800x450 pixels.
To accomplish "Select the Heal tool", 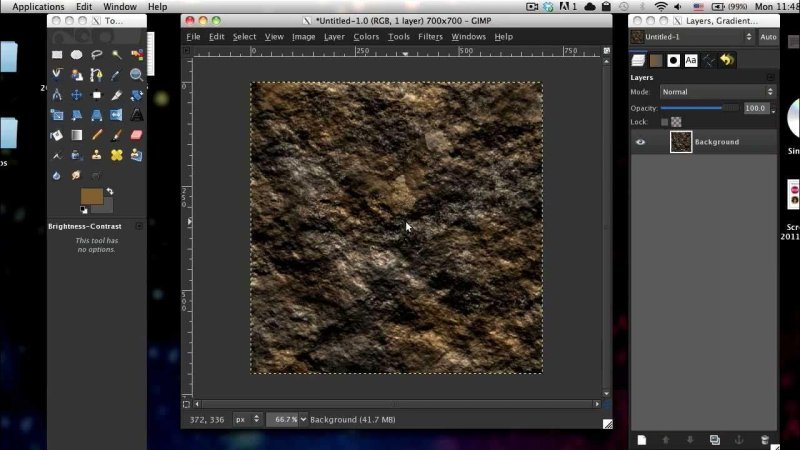I will (x=116, y=155).
